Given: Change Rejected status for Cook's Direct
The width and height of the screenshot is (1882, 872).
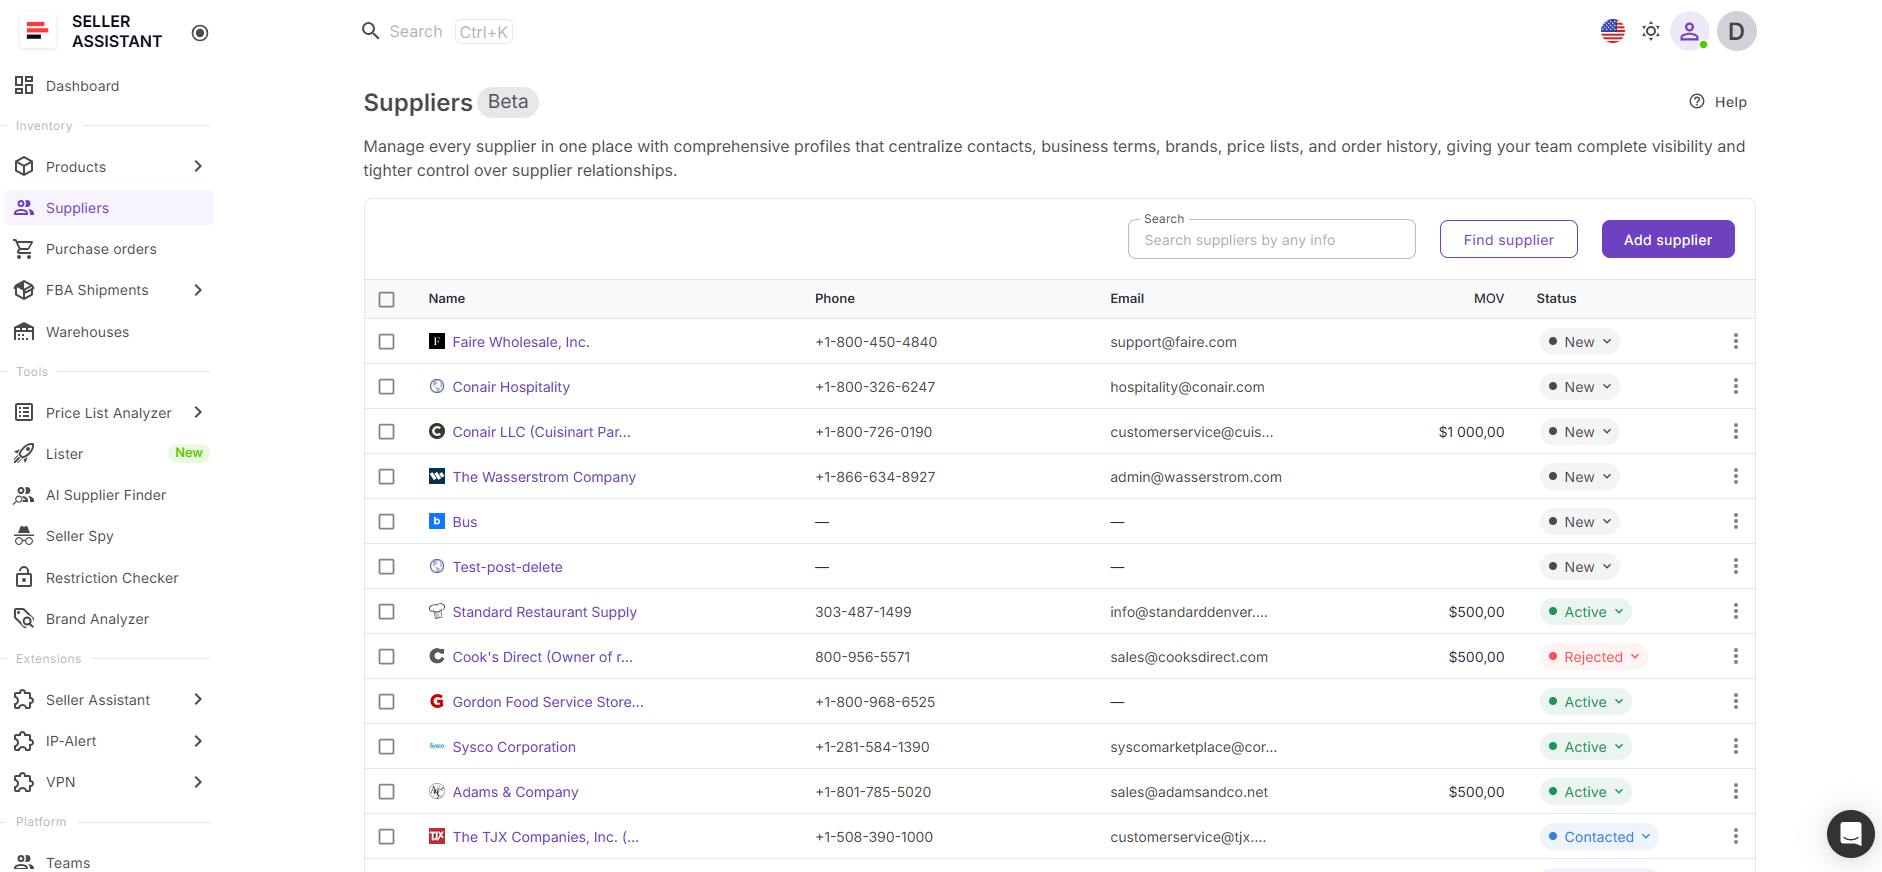Looking at the screenshot, I should (1594, 657).
